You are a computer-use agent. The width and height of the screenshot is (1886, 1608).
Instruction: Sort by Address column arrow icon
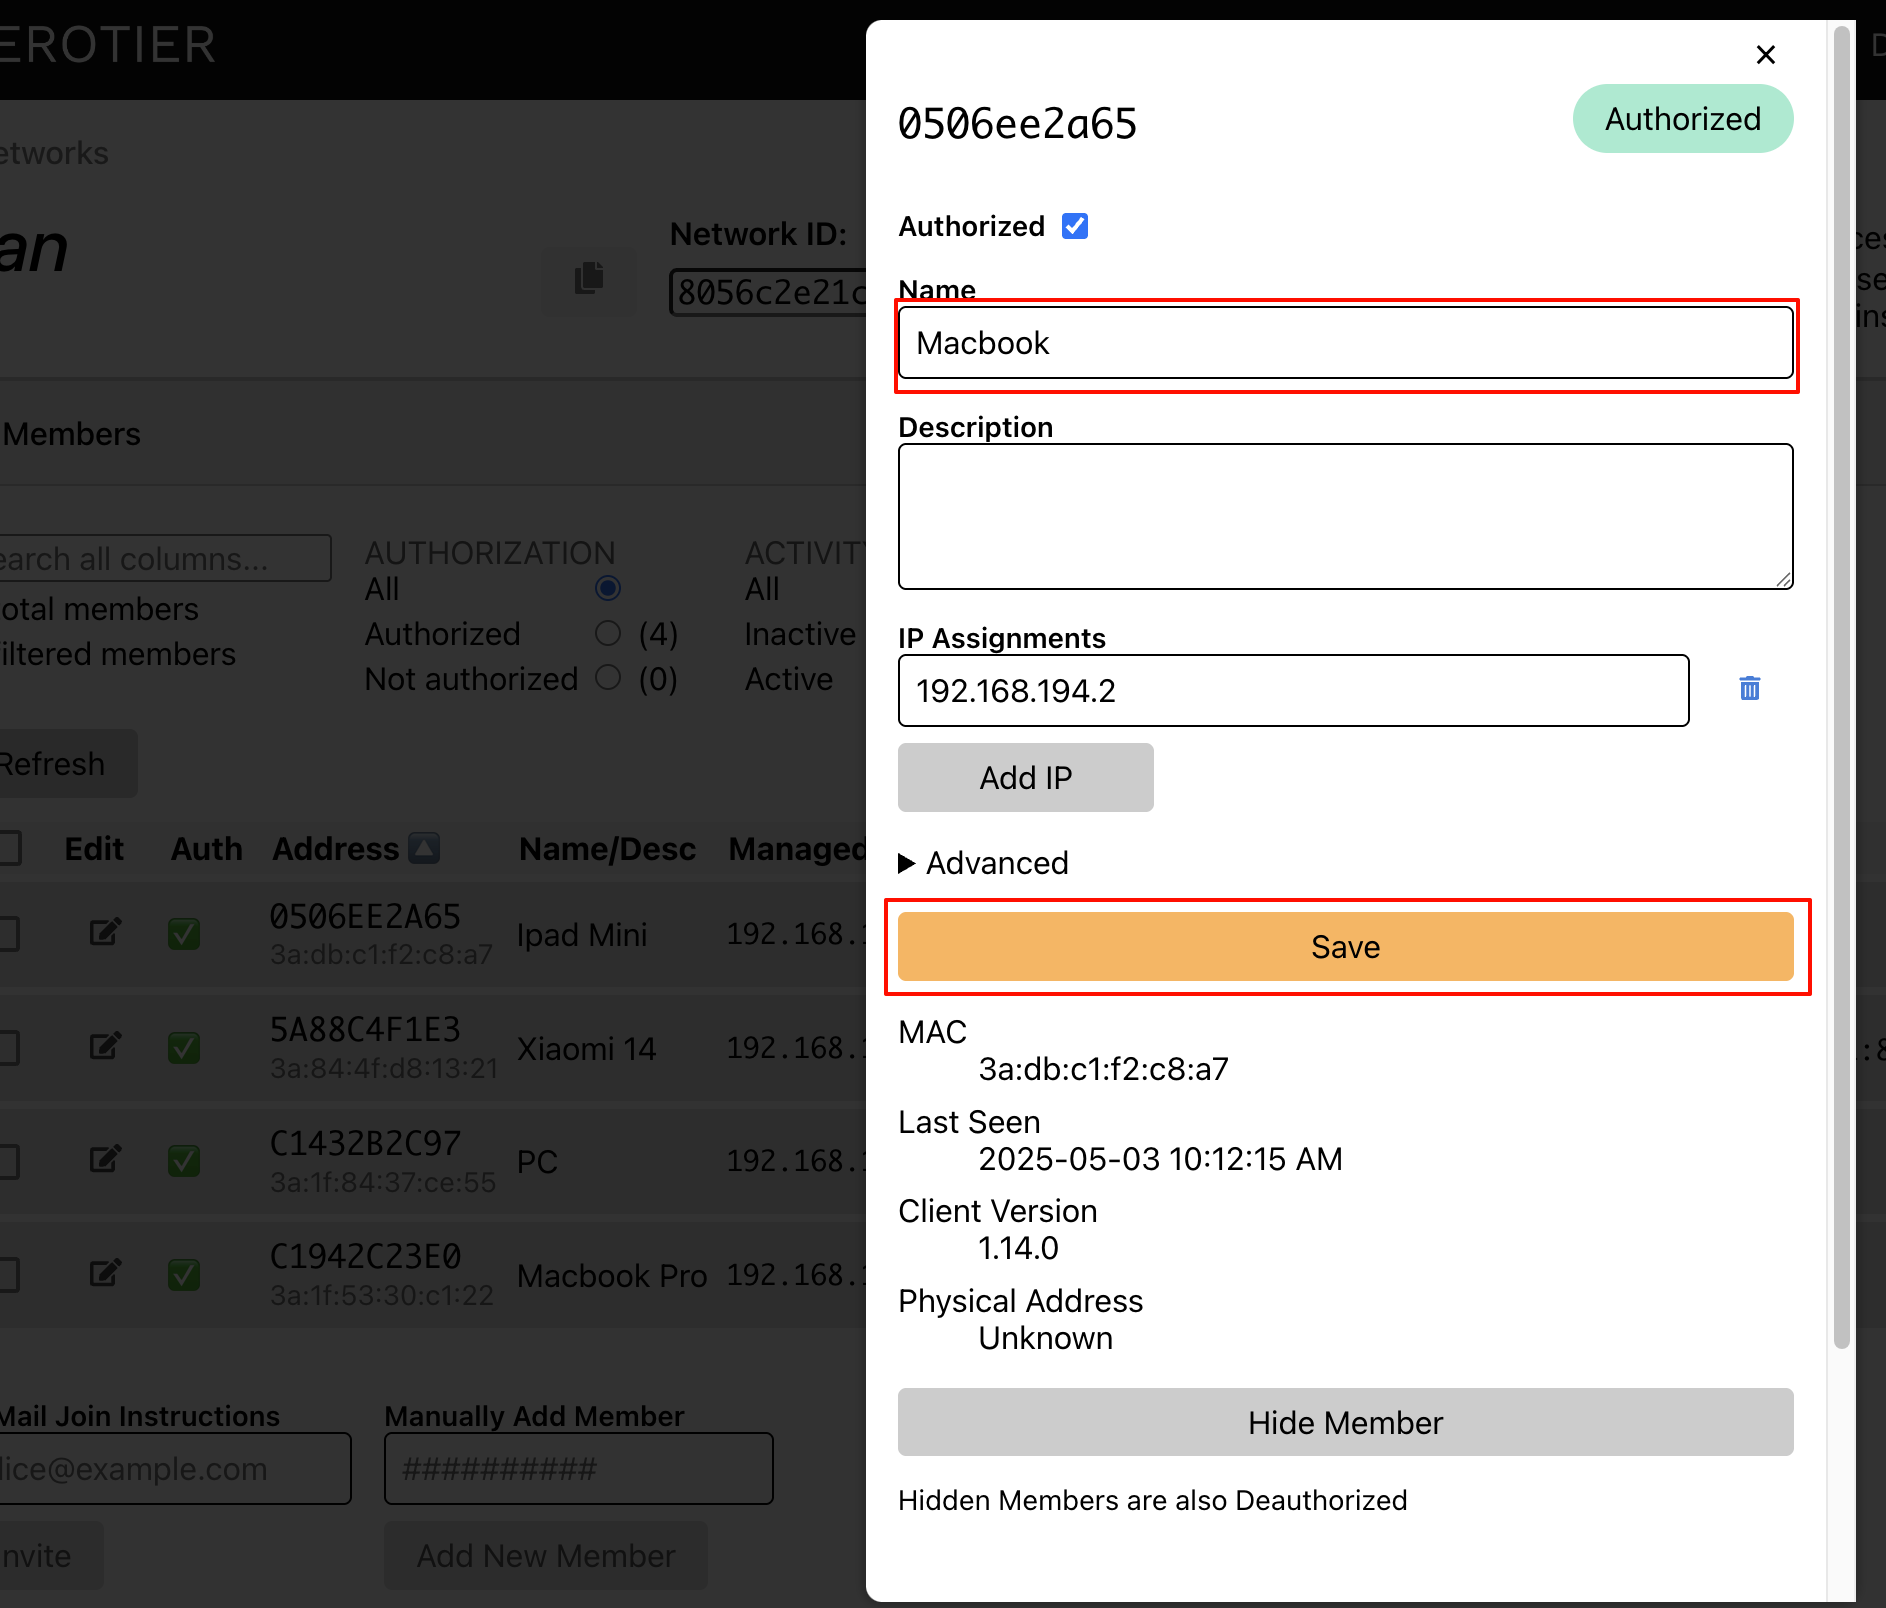pyautogui.click(x=424, y=849)
